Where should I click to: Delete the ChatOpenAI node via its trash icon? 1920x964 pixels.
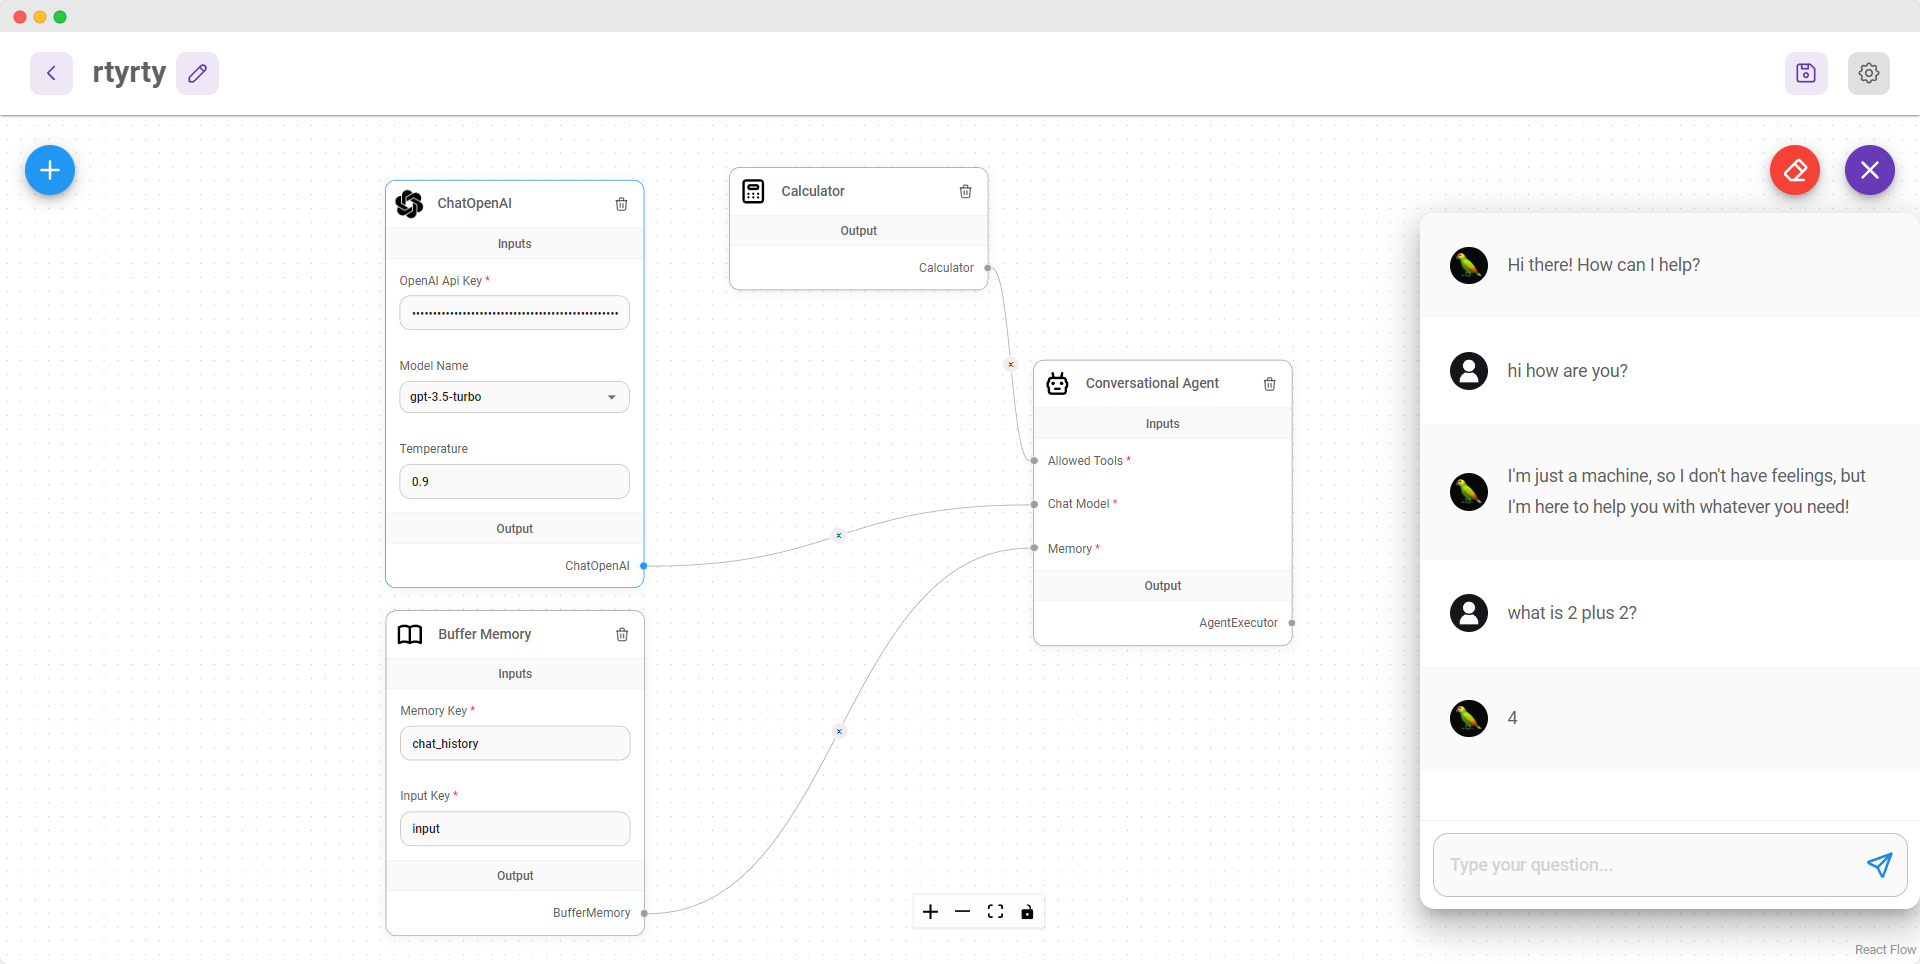coord(622,204)
